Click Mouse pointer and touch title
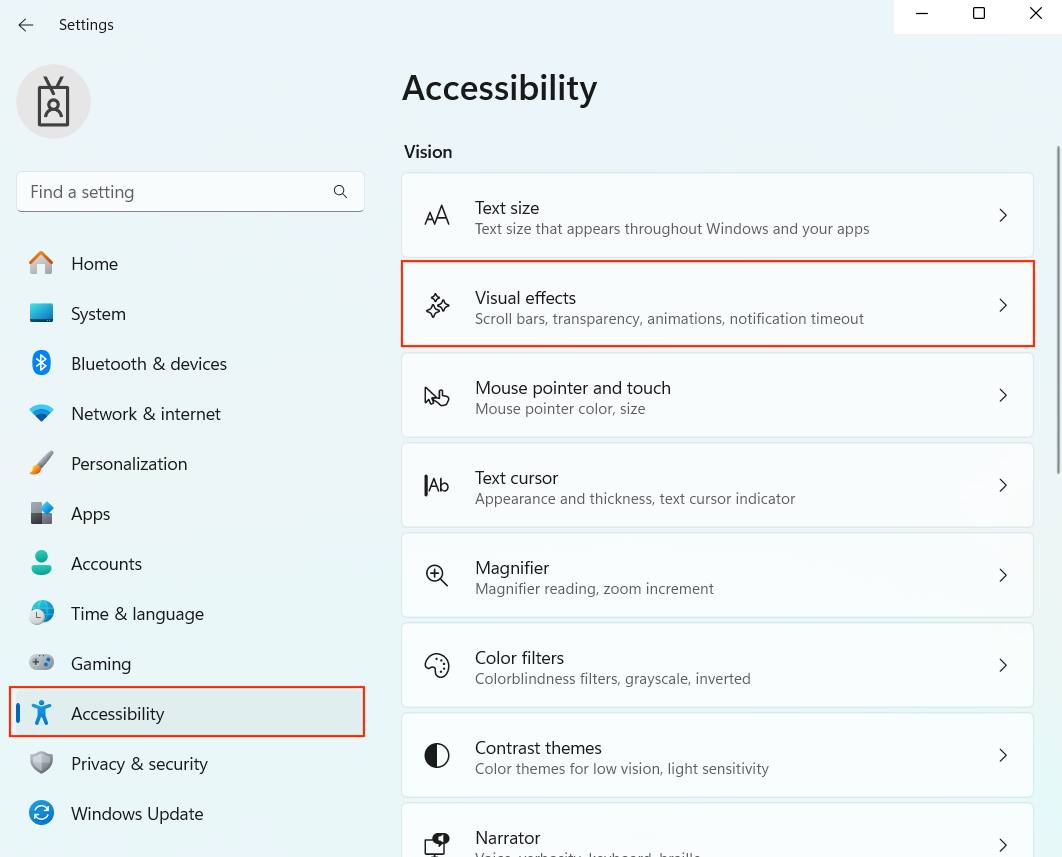Viewport: 1062px width, 857px height. coord(572,388)
